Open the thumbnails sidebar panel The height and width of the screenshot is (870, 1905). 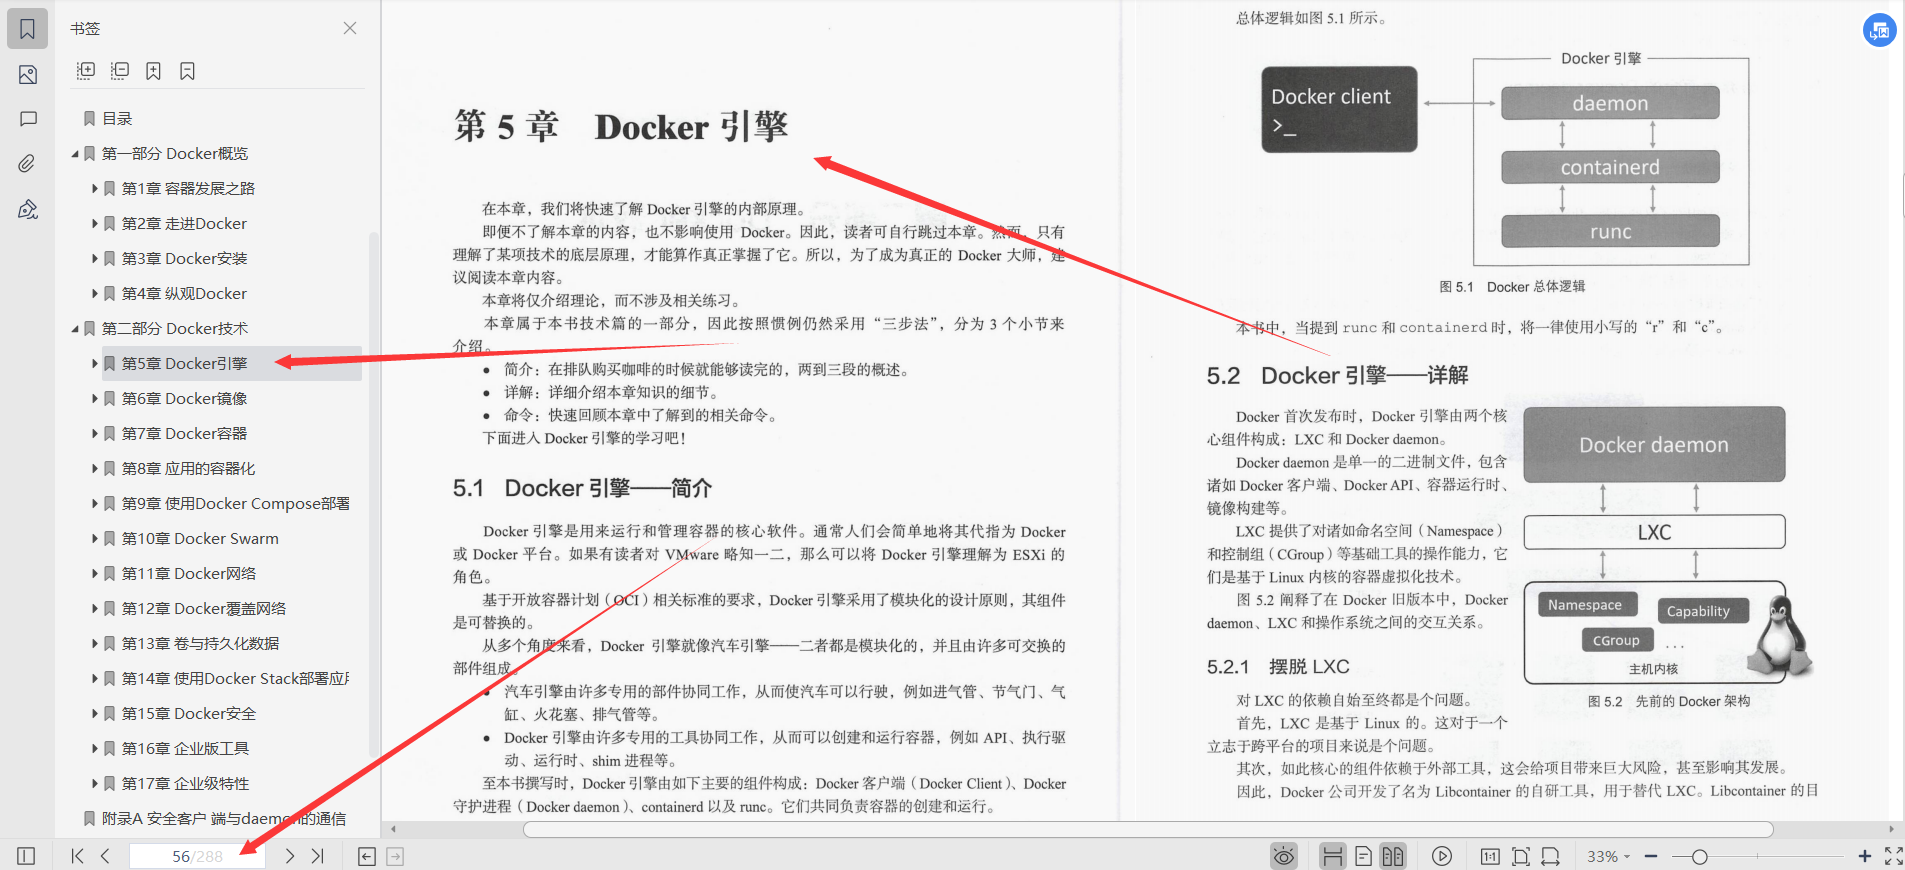pos(28,75)
